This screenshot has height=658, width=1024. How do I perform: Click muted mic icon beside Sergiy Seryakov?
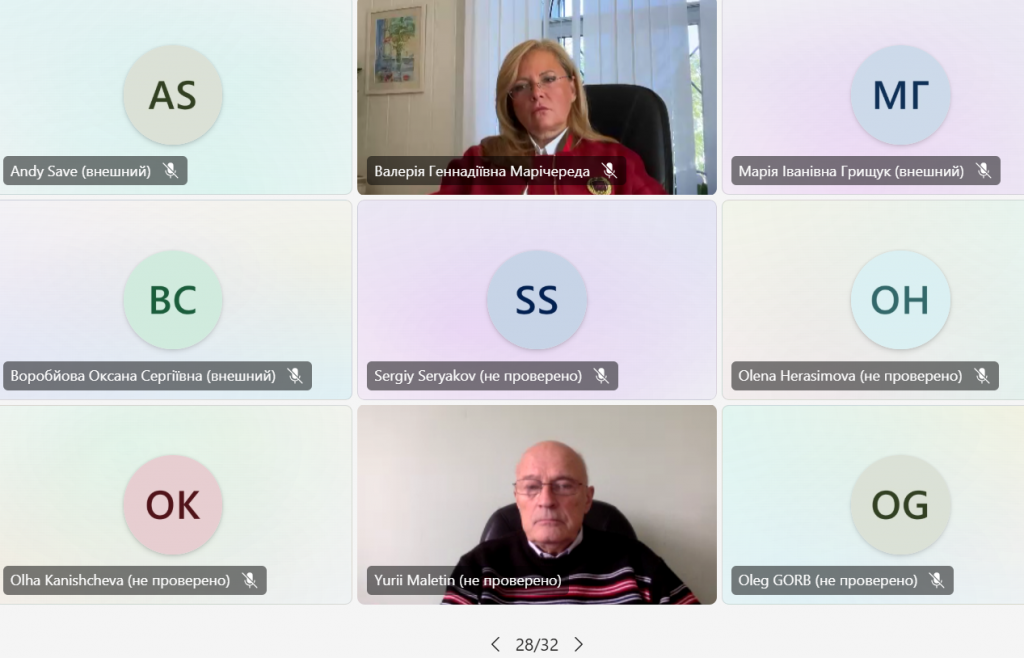point(601,376)
